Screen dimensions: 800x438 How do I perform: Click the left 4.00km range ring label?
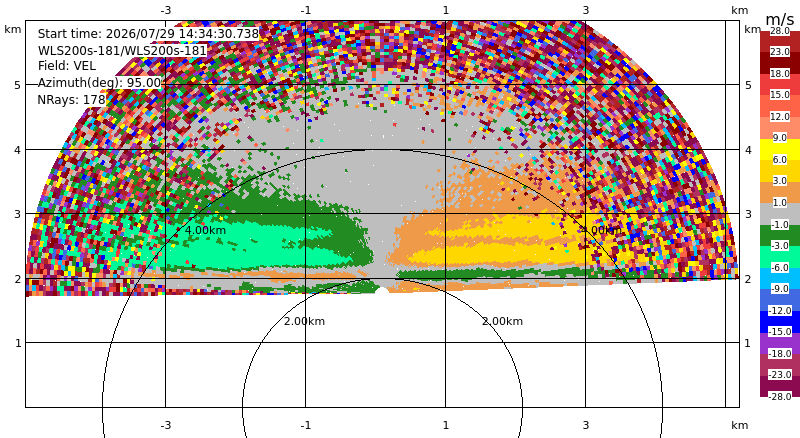205,230
